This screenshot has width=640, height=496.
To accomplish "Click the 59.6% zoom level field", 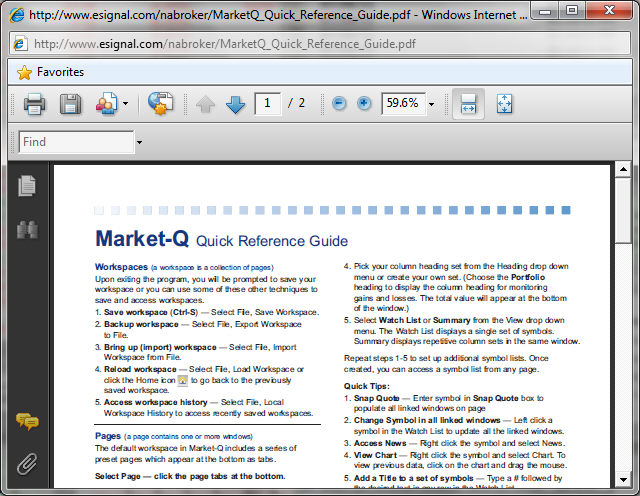I will tap(404, 103).
